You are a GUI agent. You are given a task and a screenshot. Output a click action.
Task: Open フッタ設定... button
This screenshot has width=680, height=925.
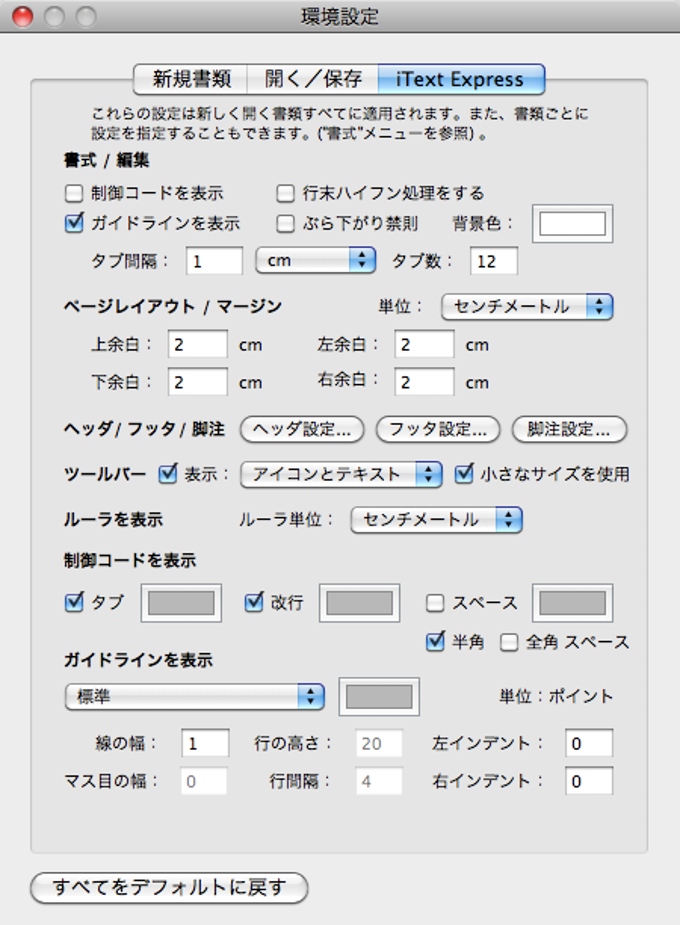(x=438, y=429)
